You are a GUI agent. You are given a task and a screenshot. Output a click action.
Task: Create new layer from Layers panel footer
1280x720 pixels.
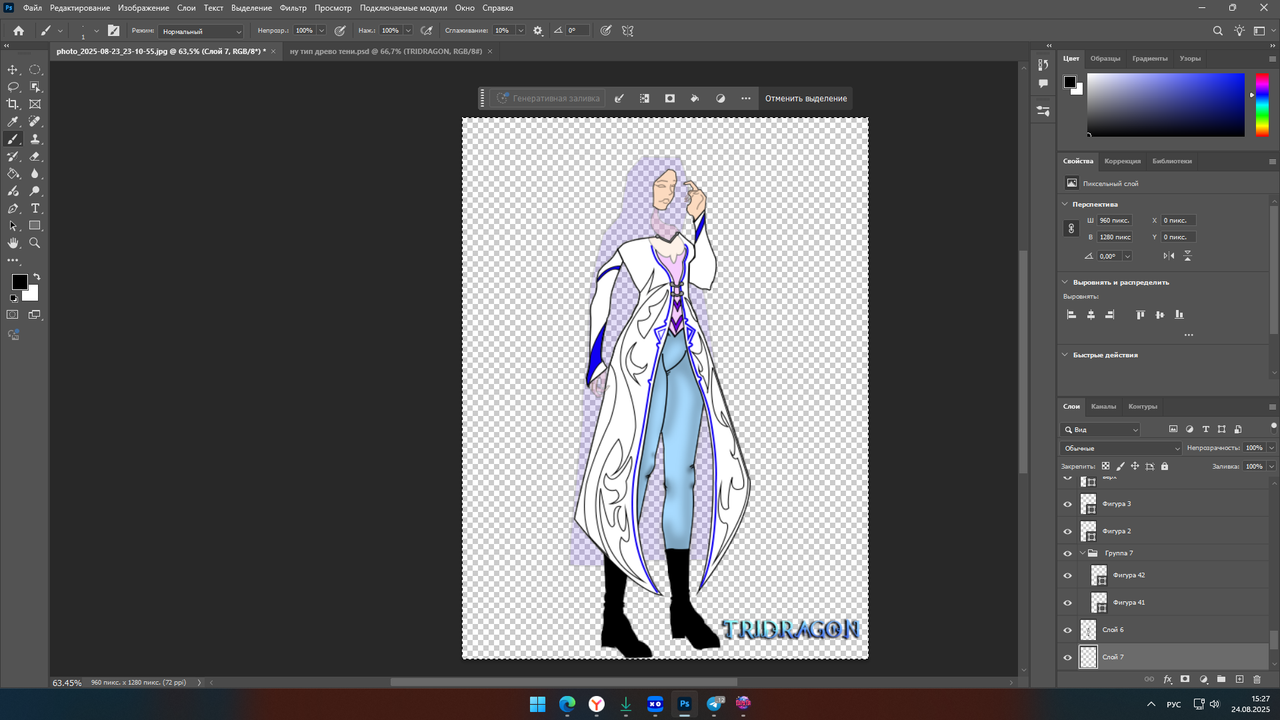point(1239,680)
